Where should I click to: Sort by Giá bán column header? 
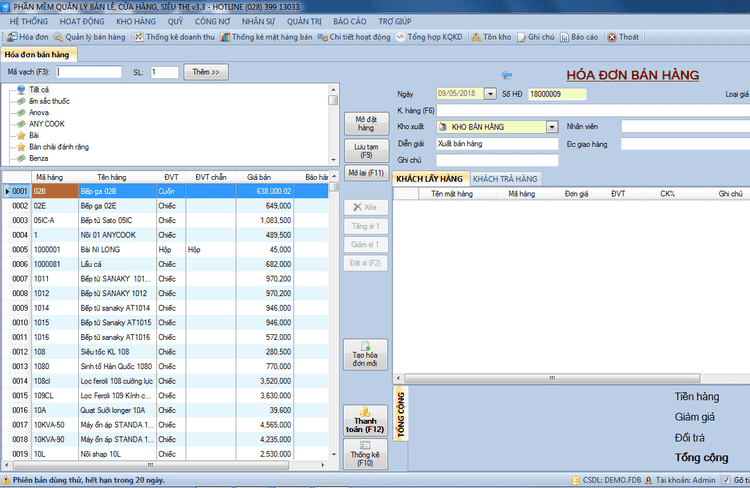259,177
